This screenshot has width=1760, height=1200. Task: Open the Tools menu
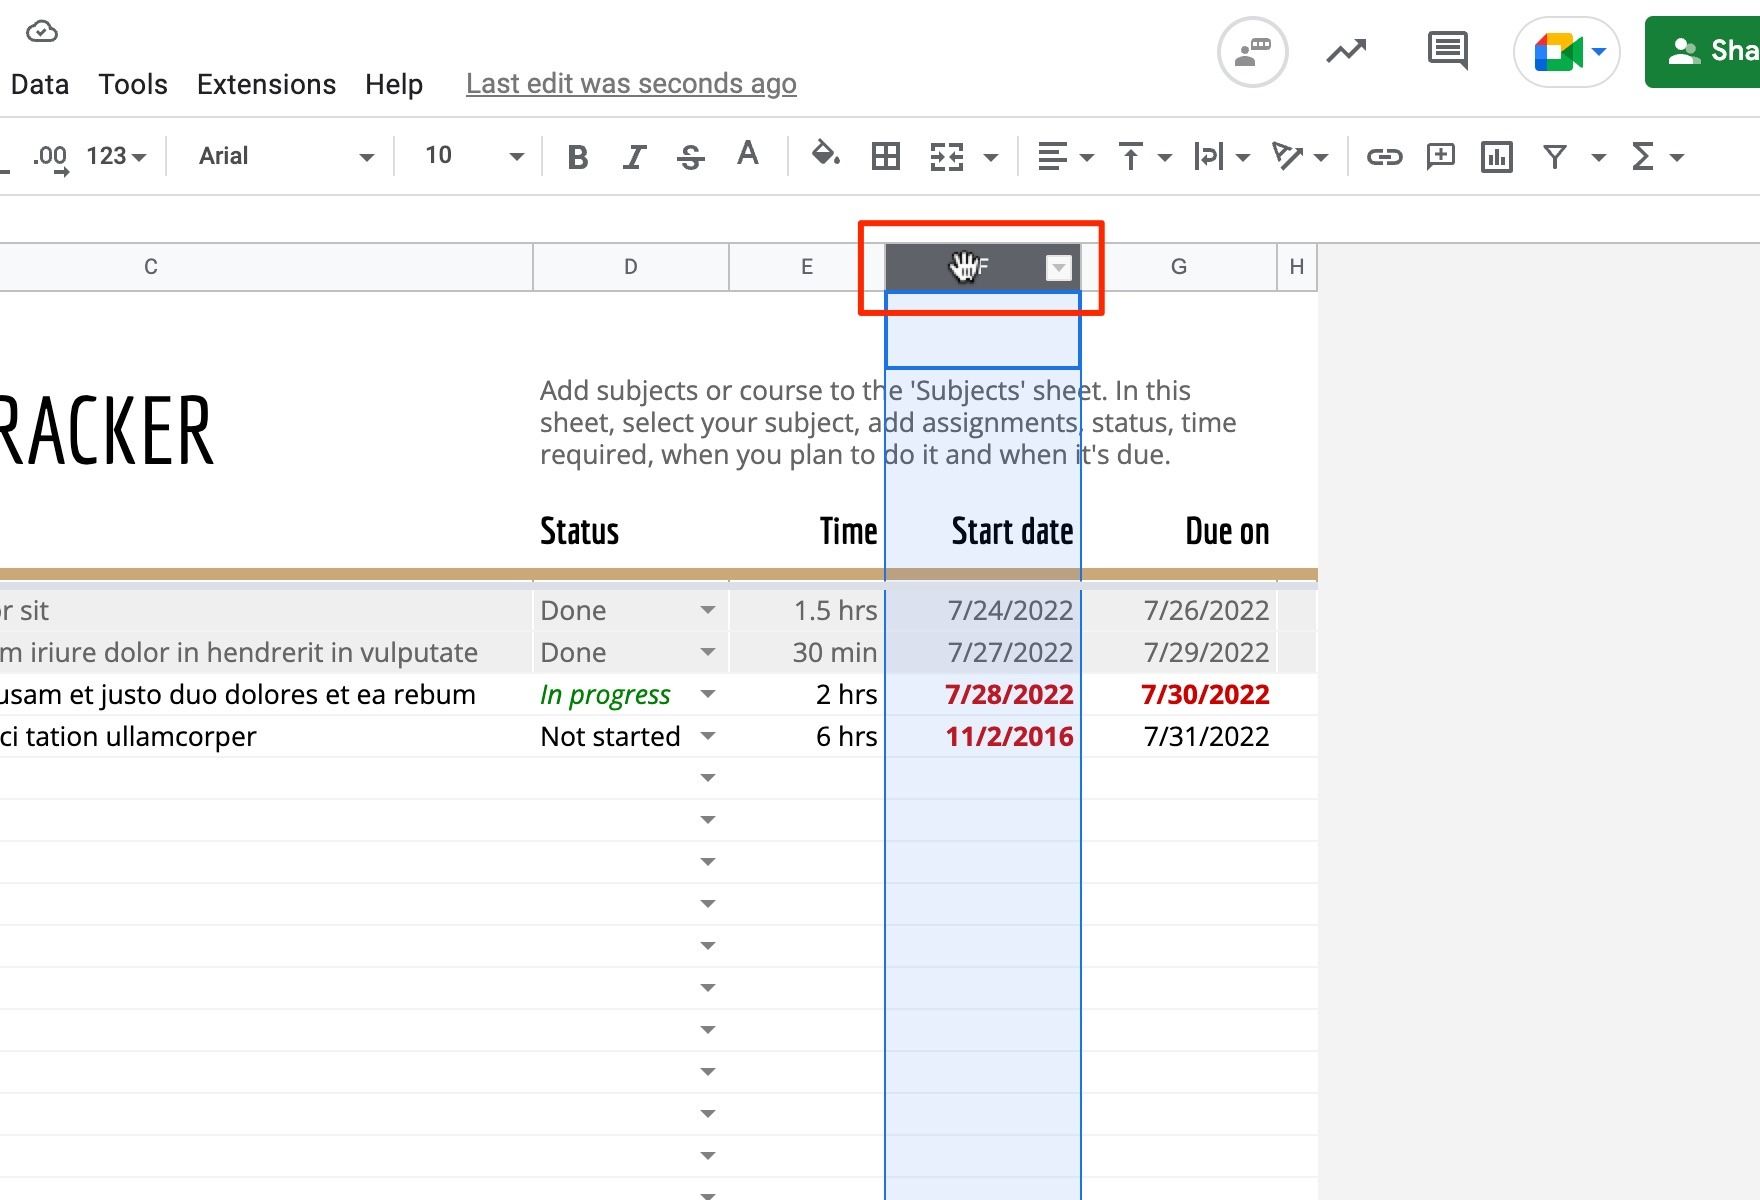point(133,84)
